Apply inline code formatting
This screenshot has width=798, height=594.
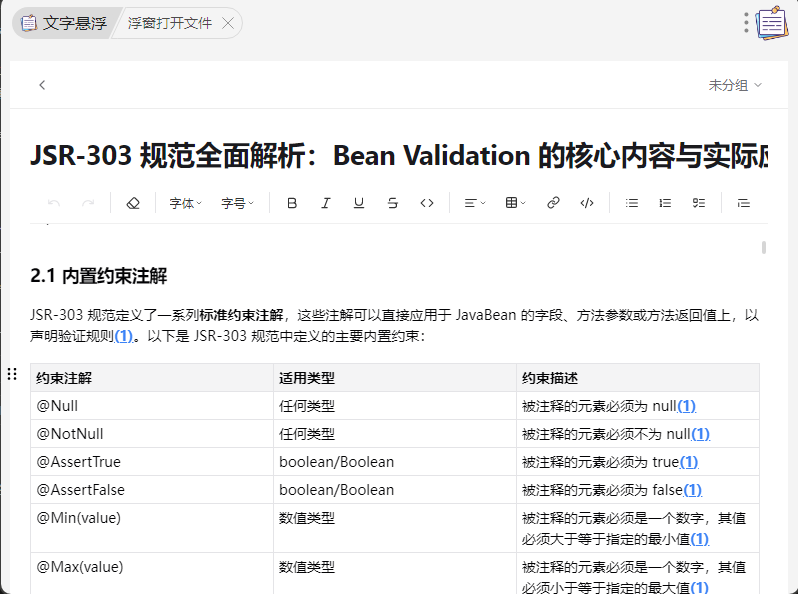[x=427, y=203]
